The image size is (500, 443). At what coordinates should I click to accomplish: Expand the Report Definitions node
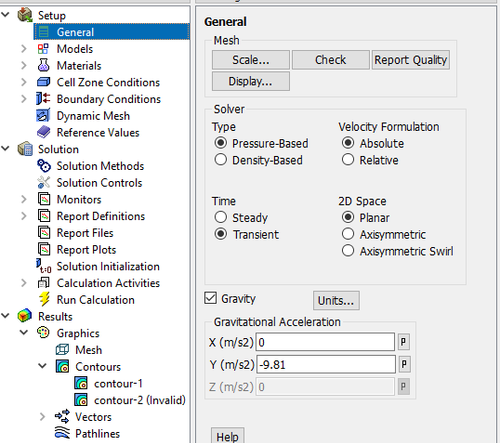(x=24, y=216)
